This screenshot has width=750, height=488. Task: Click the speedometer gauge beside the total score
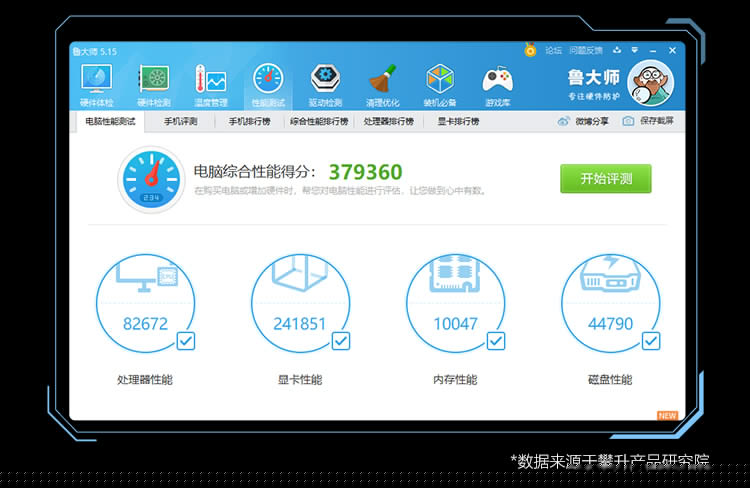tap(151, 179)
